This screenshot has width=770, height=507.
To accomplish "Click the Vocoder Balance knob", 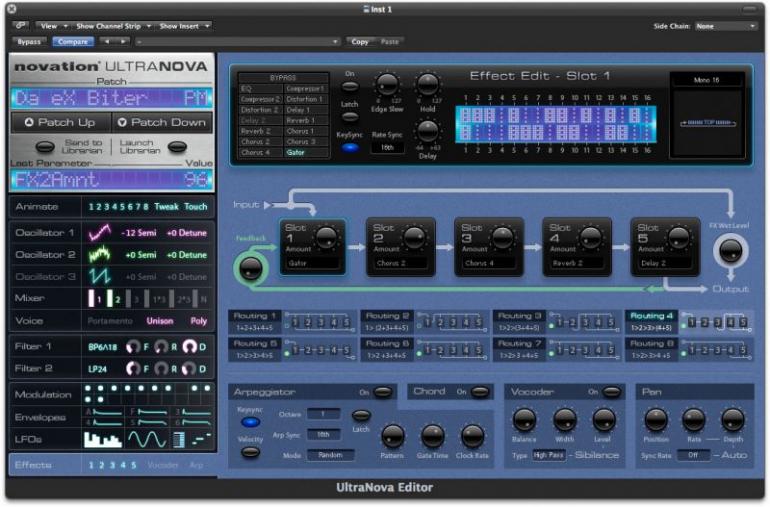I will coord(524,420).
